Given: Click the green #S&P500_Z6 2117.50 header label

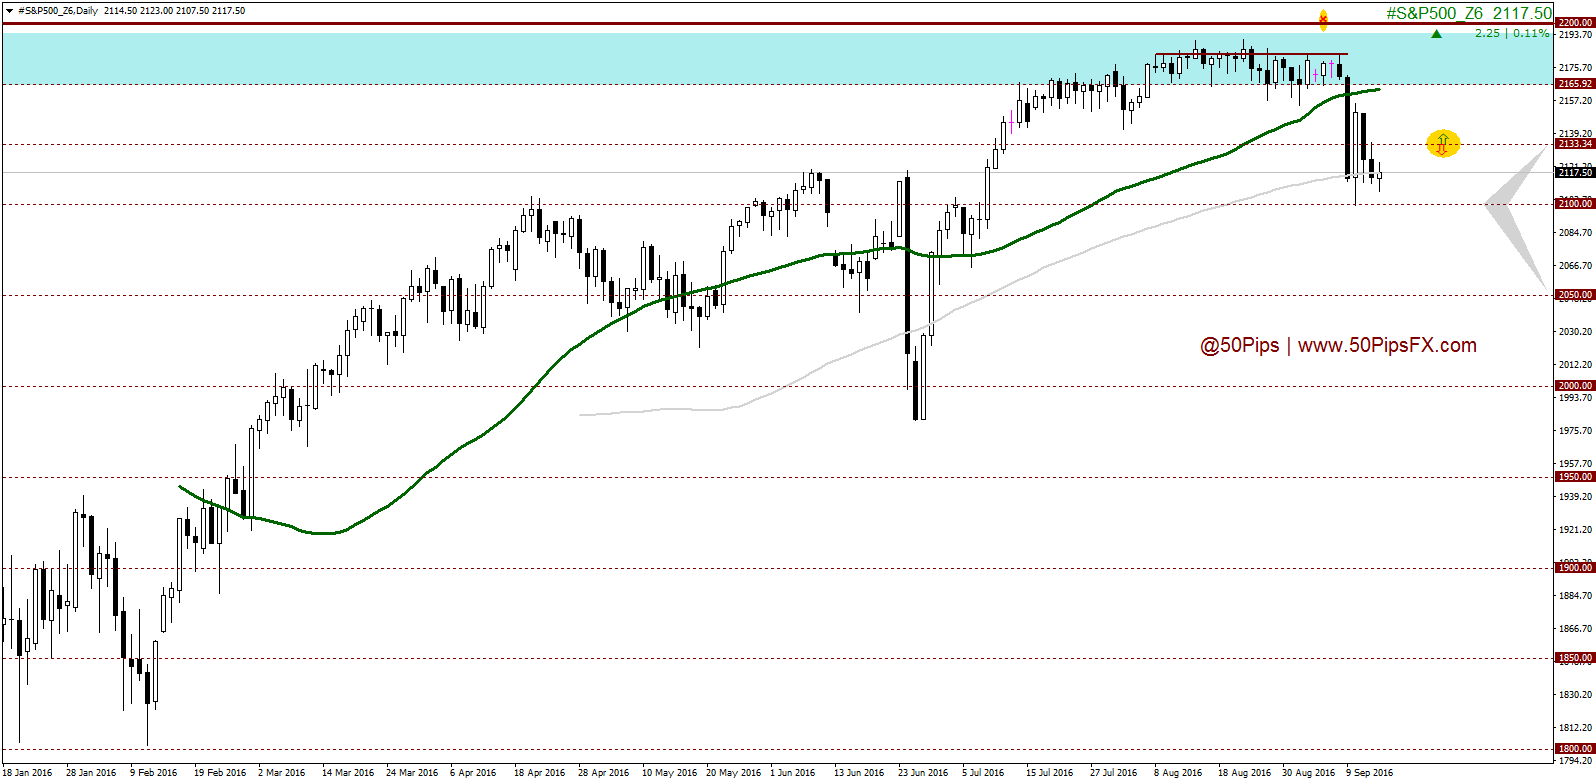Looking at the screenshot, I should [x=1468, y=13].
